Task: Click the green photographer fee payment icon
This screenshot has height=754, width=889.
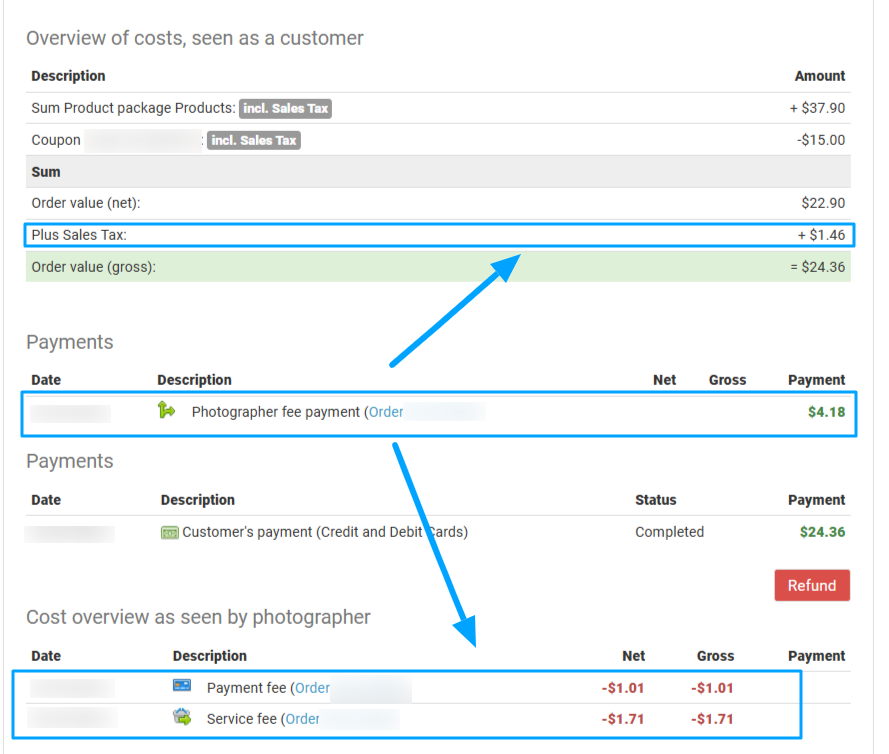Action: pos(166,409)
